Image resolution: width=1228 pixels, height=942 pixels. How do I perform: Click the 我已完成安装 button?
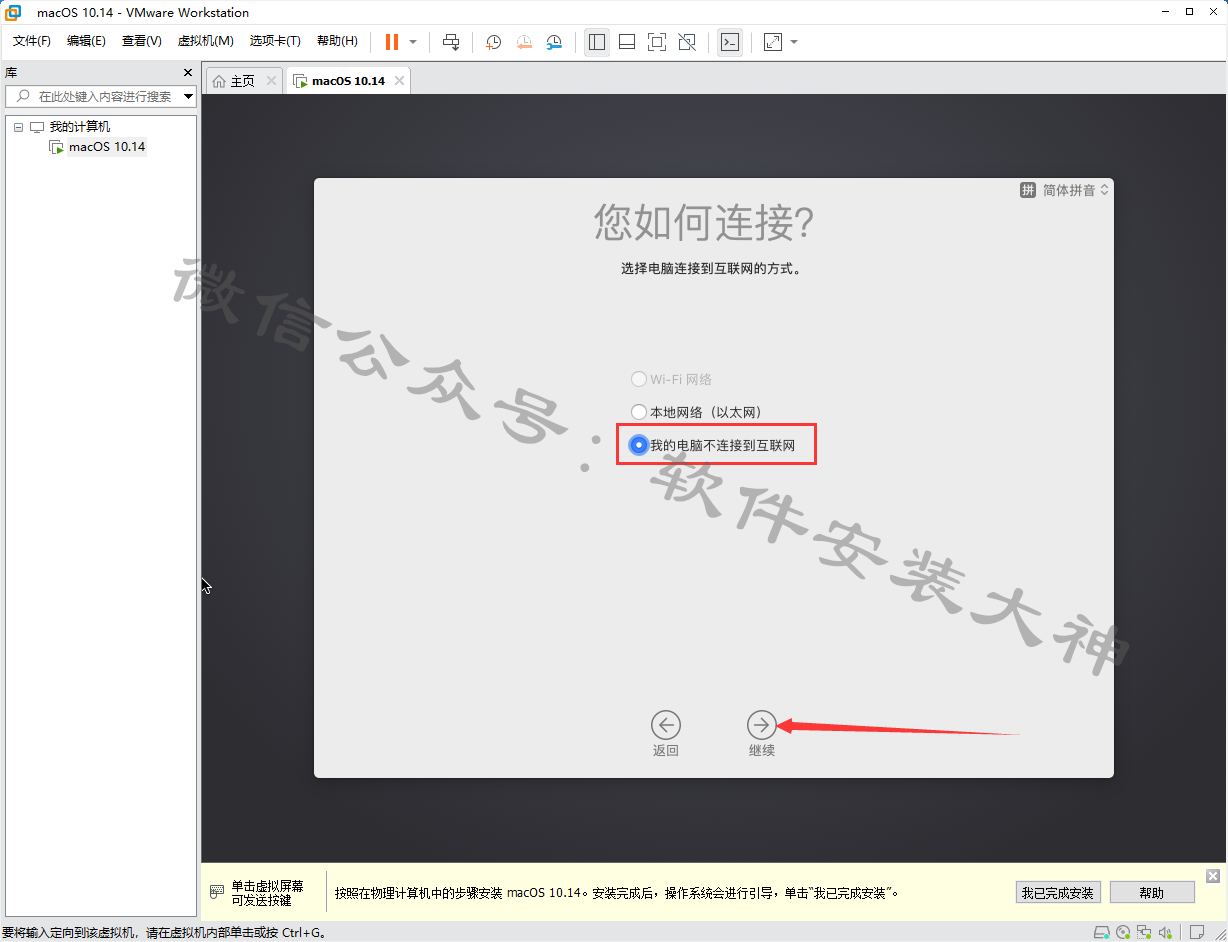click(1058, 893)
